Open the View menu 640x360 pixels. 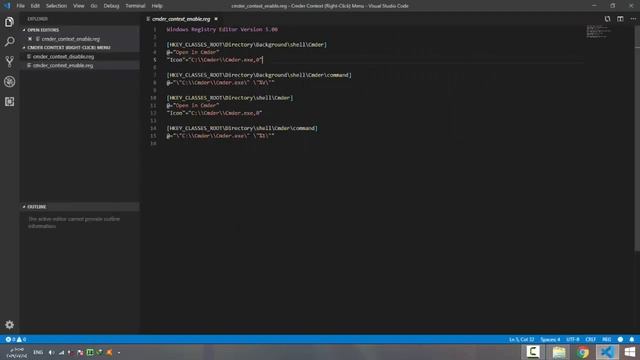[x=78, y=6]
